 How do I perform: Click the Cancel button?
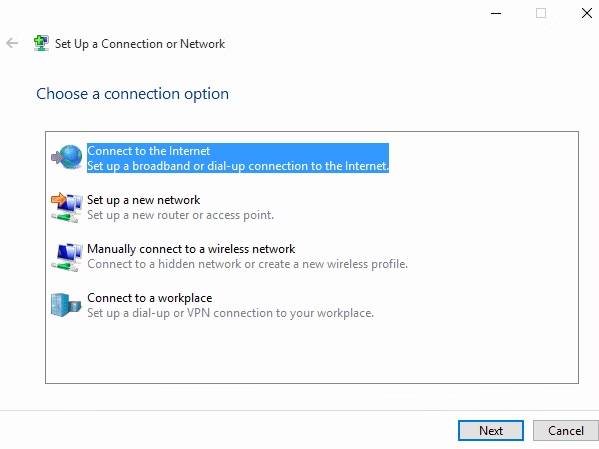tap(566, 431)
